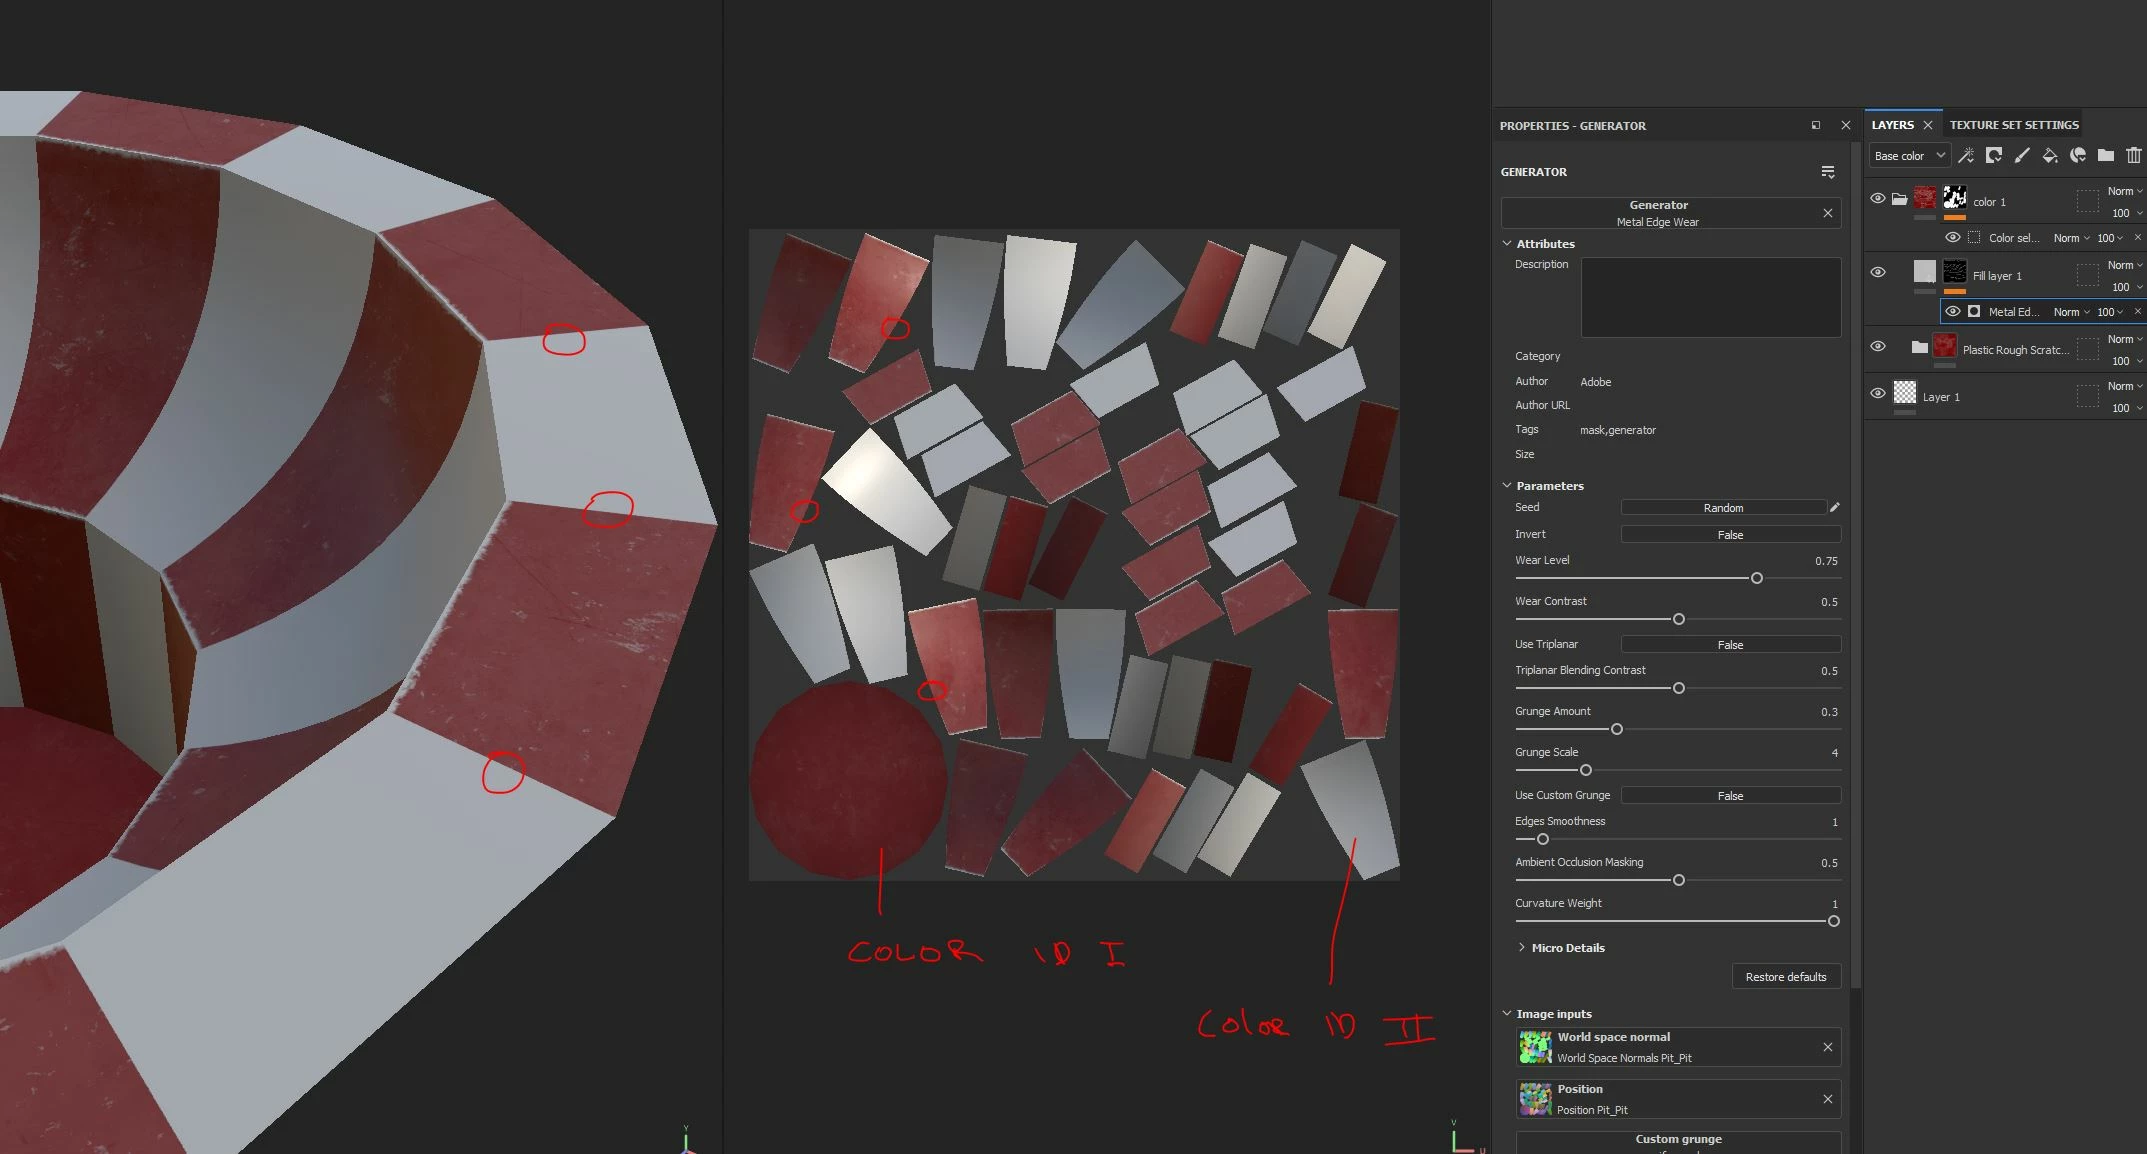Add a new paint layer with the brush icon

click(2022, 155)
